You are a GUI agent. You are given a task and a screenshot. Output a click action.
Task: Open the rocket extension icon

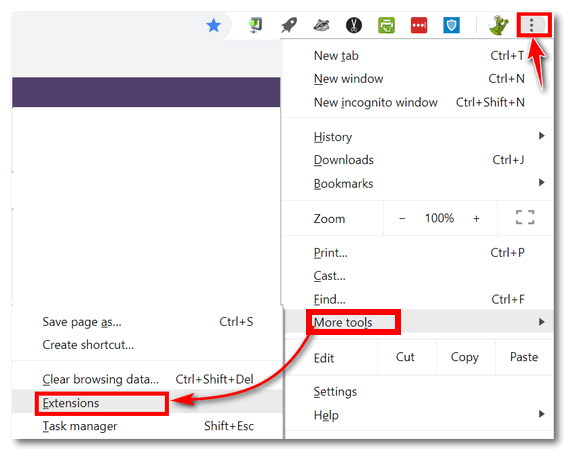click(x=289, y=25)
